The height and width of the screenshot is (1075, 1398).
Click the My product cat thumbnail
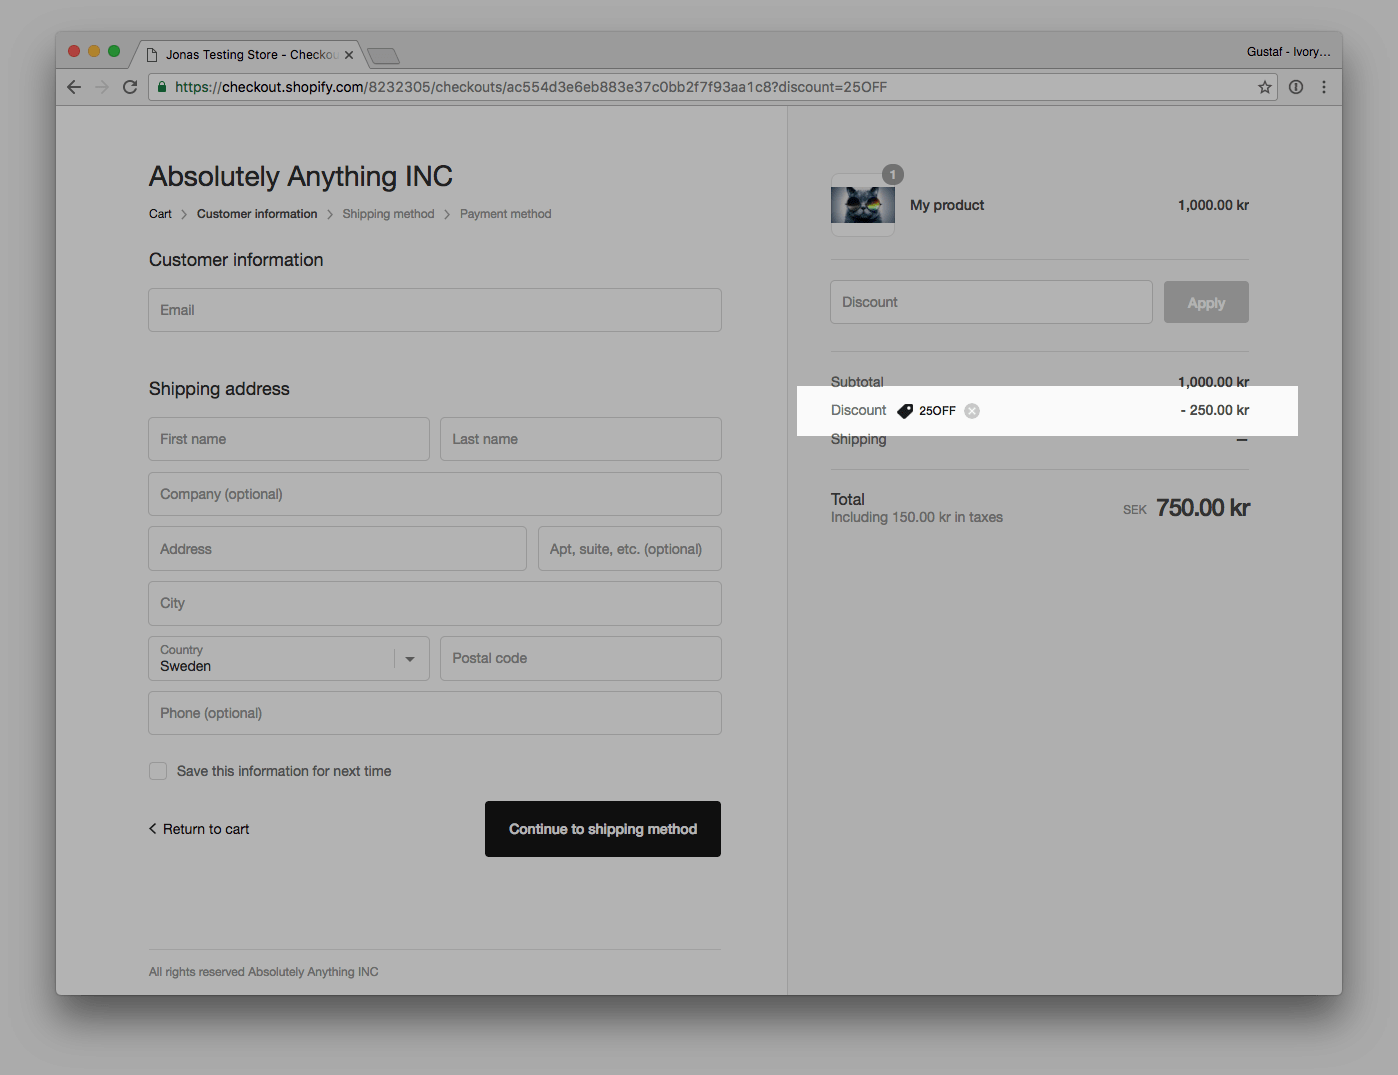pos(863,205)
